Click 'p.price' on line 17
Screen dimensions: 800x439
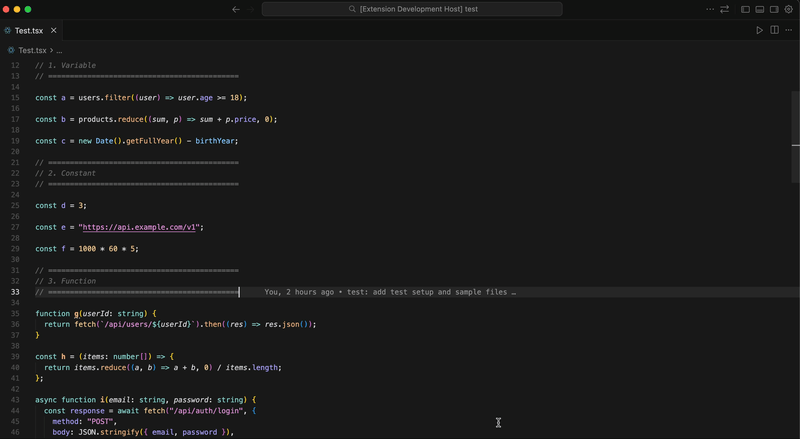[x=241, y=119]
